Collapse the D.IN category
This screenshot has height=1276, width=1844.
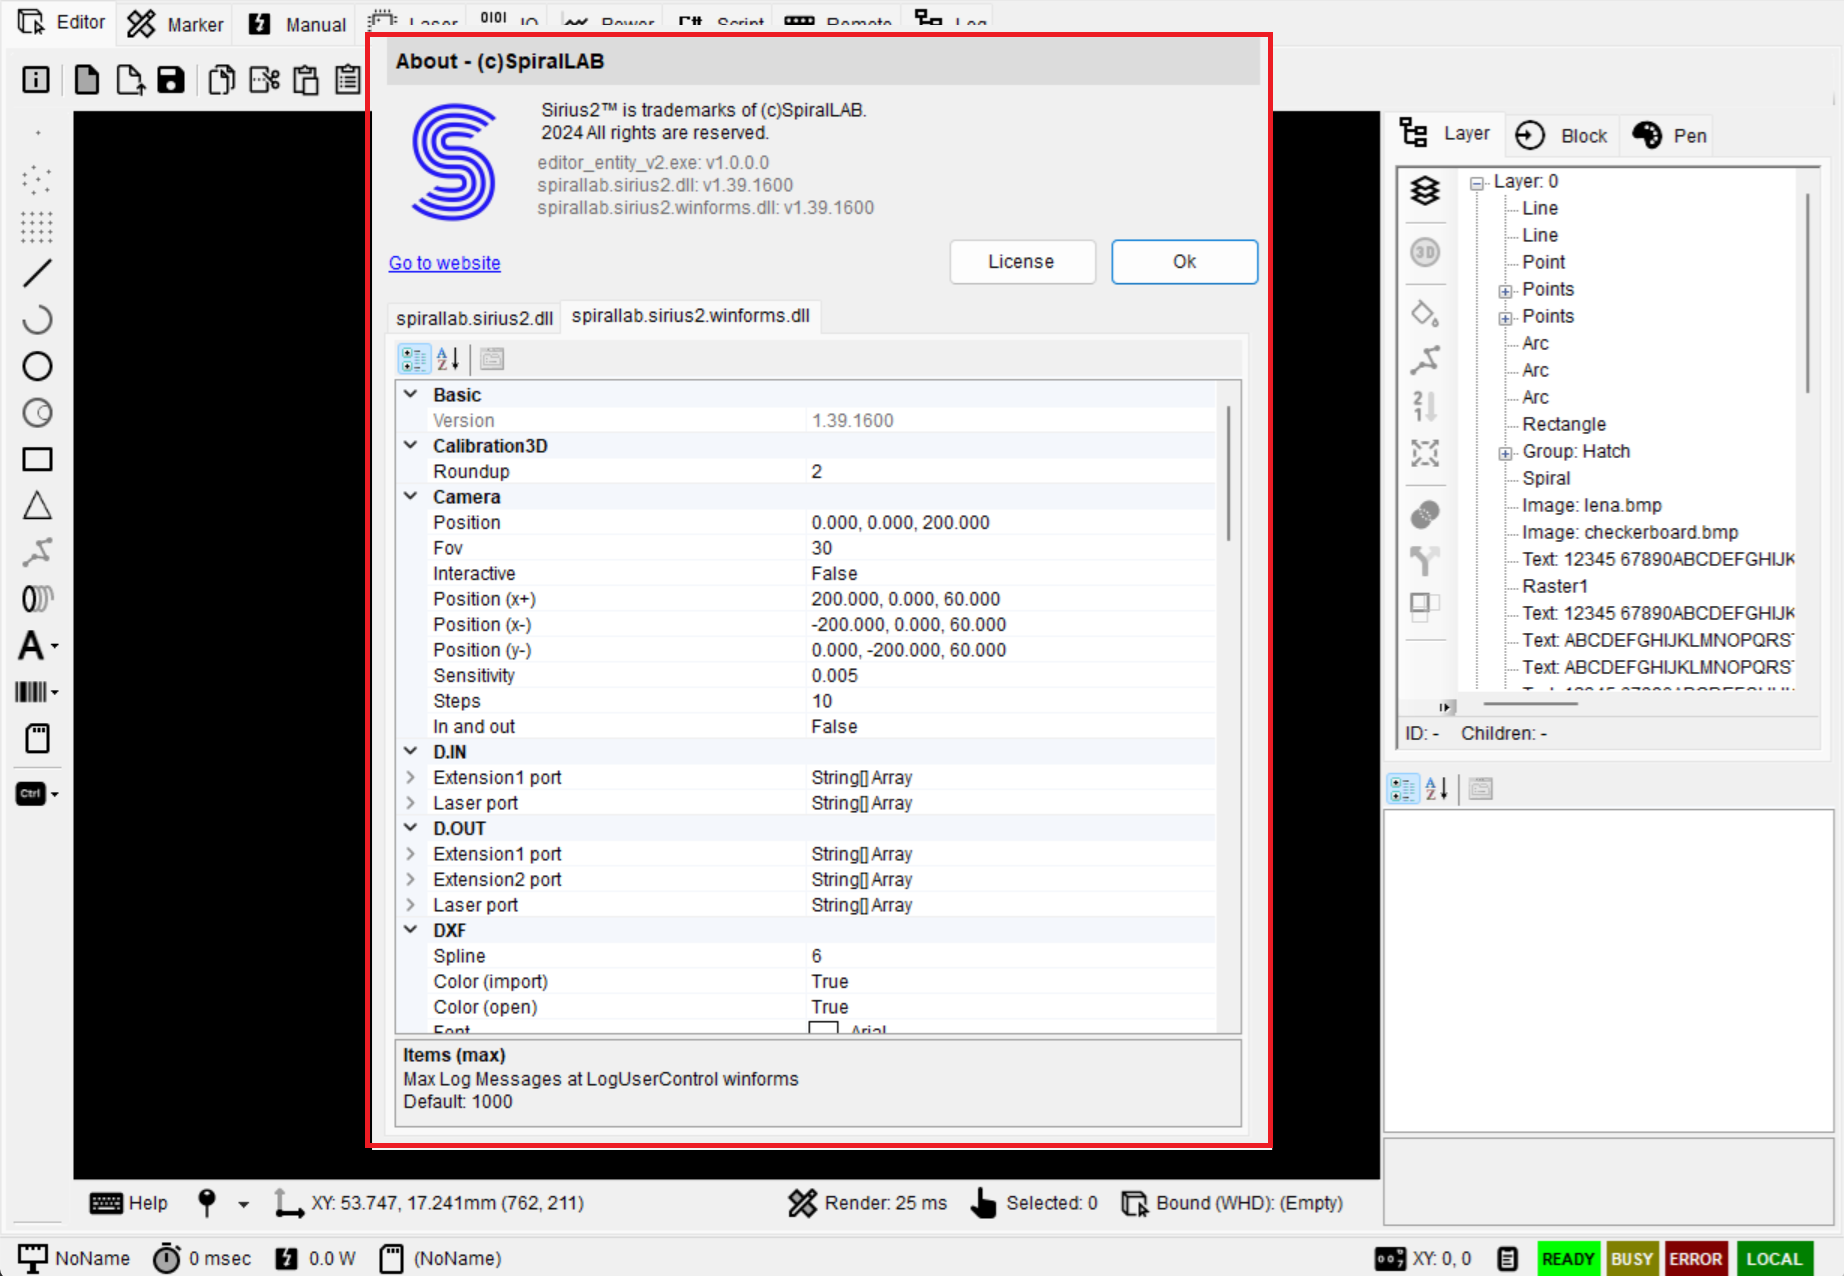(x=410, y=751)
